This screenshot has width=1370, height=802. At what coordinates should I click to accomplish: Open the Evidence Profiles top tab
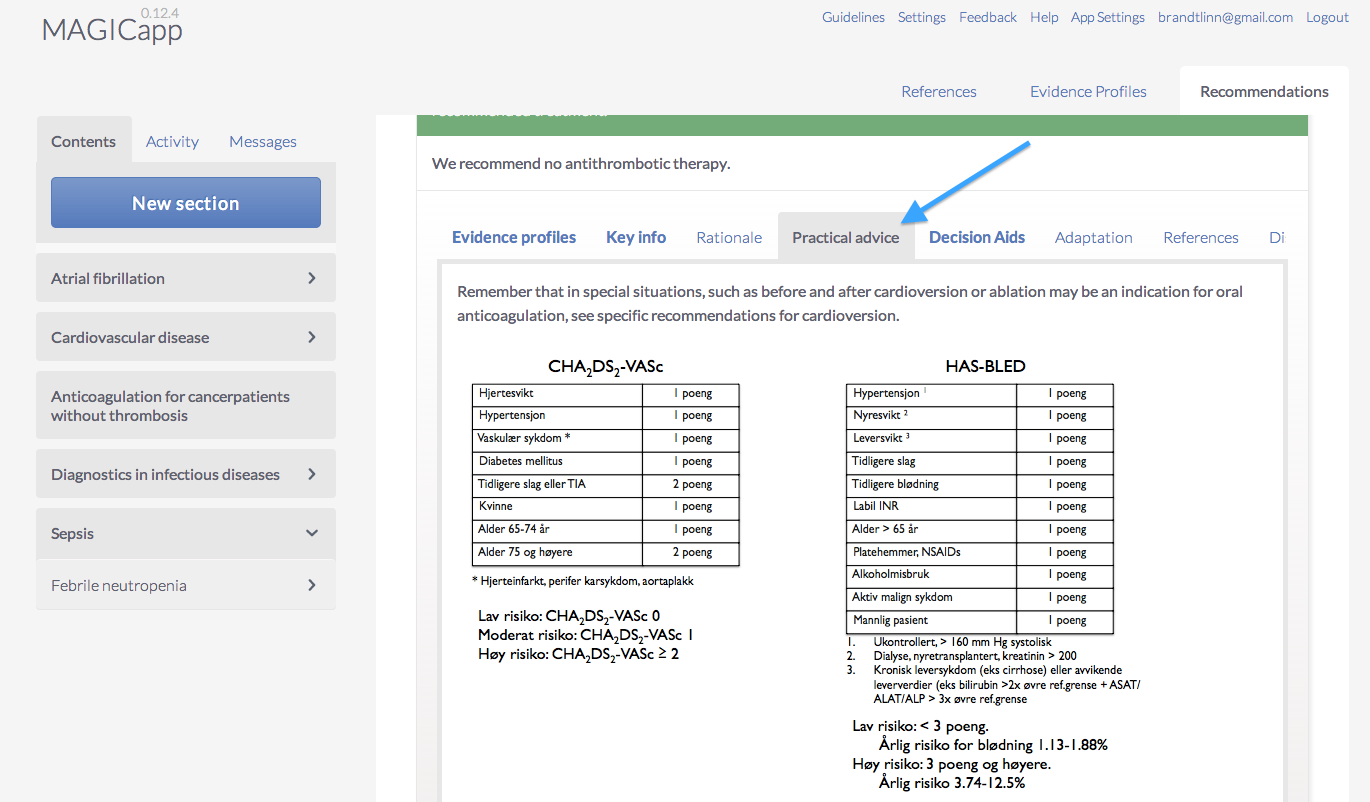(1088, 91)
